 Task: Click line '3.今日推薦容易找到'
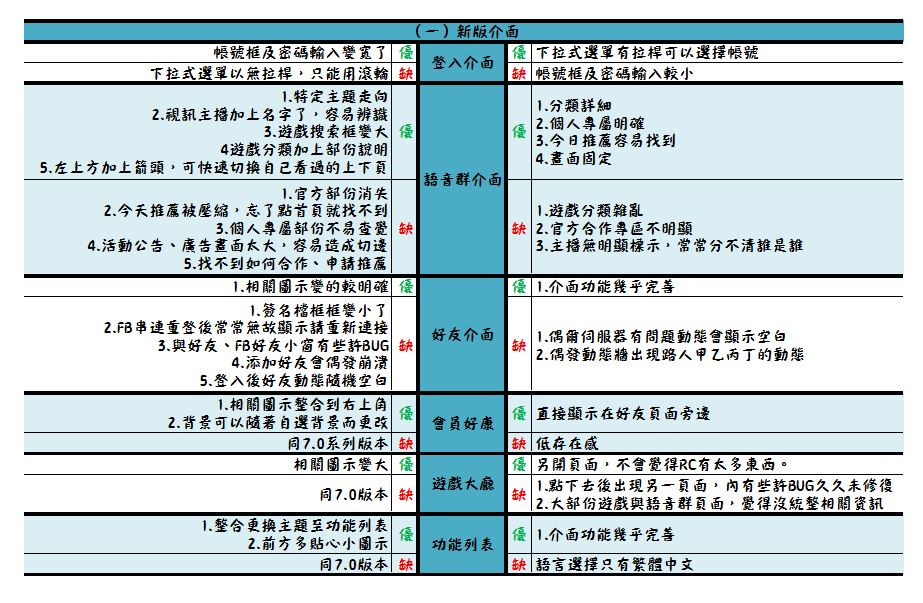[x=605, y=141]
